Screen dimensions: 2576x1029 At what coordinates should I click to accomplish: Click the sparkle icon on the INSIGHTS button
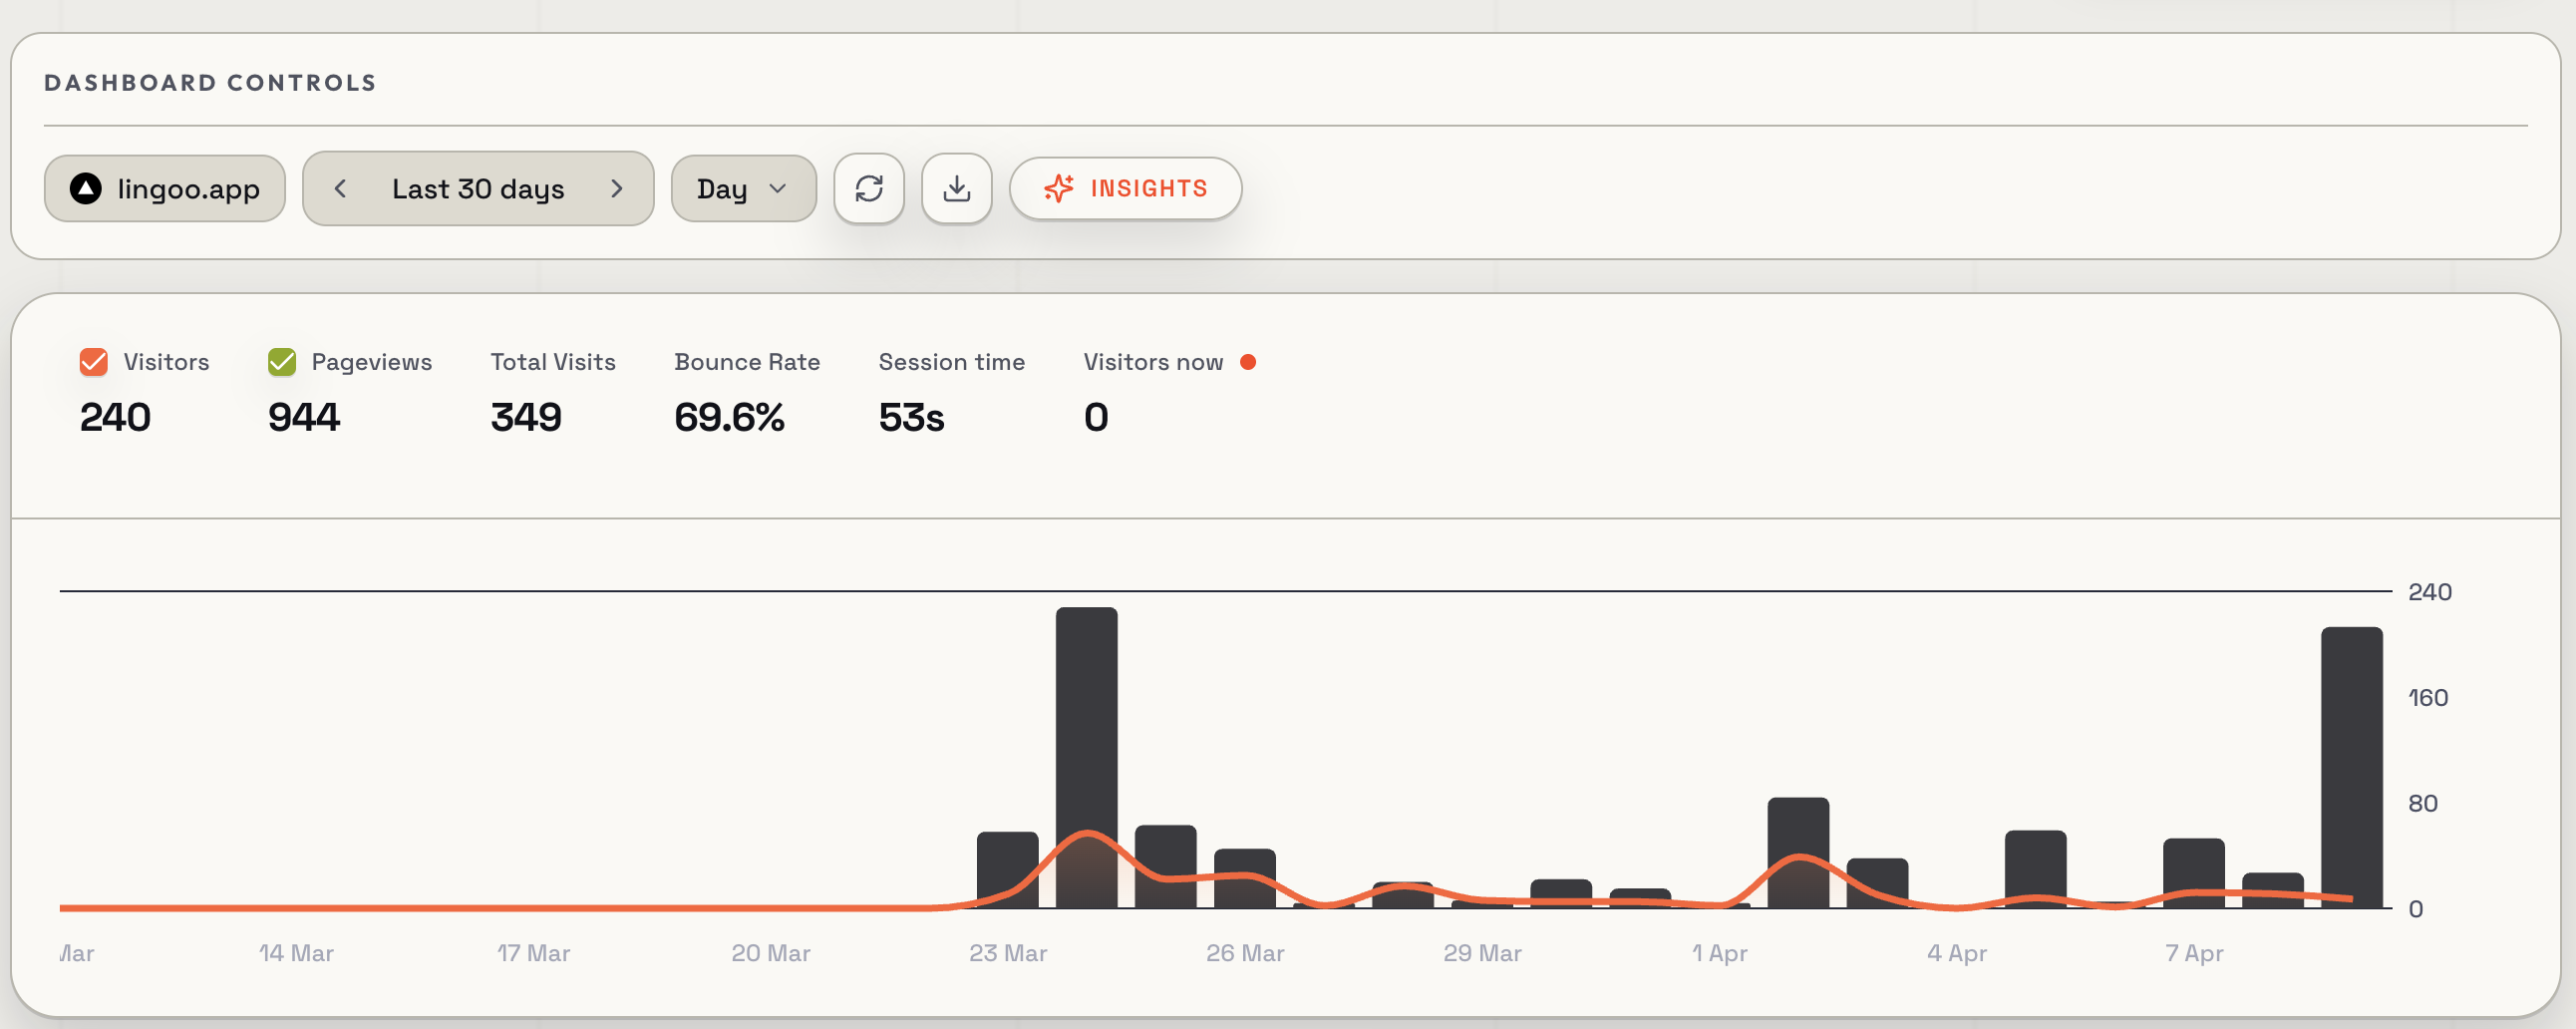pos(1060,188)
